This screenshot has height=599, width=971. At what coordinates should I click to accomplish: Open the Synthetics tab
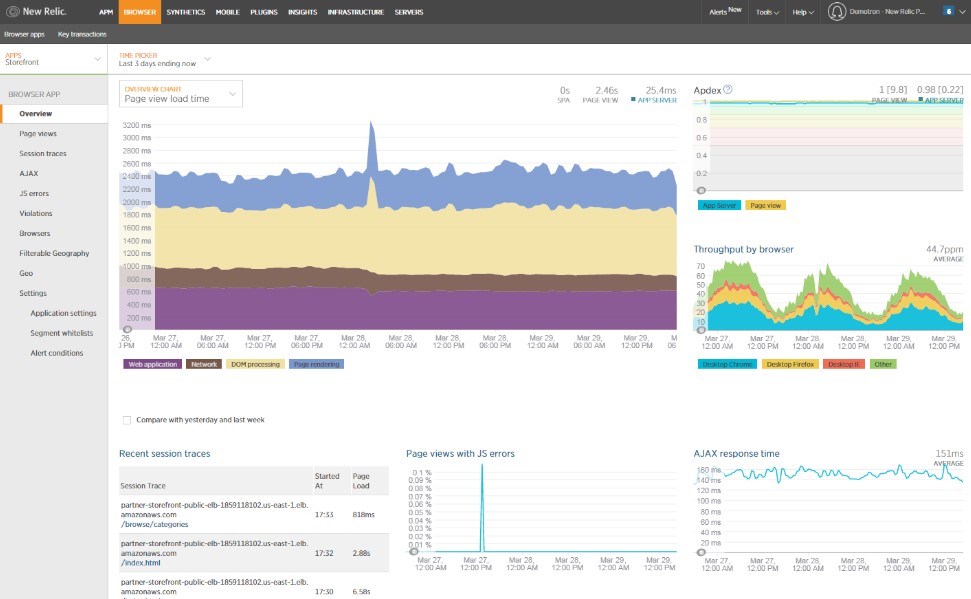186,12
